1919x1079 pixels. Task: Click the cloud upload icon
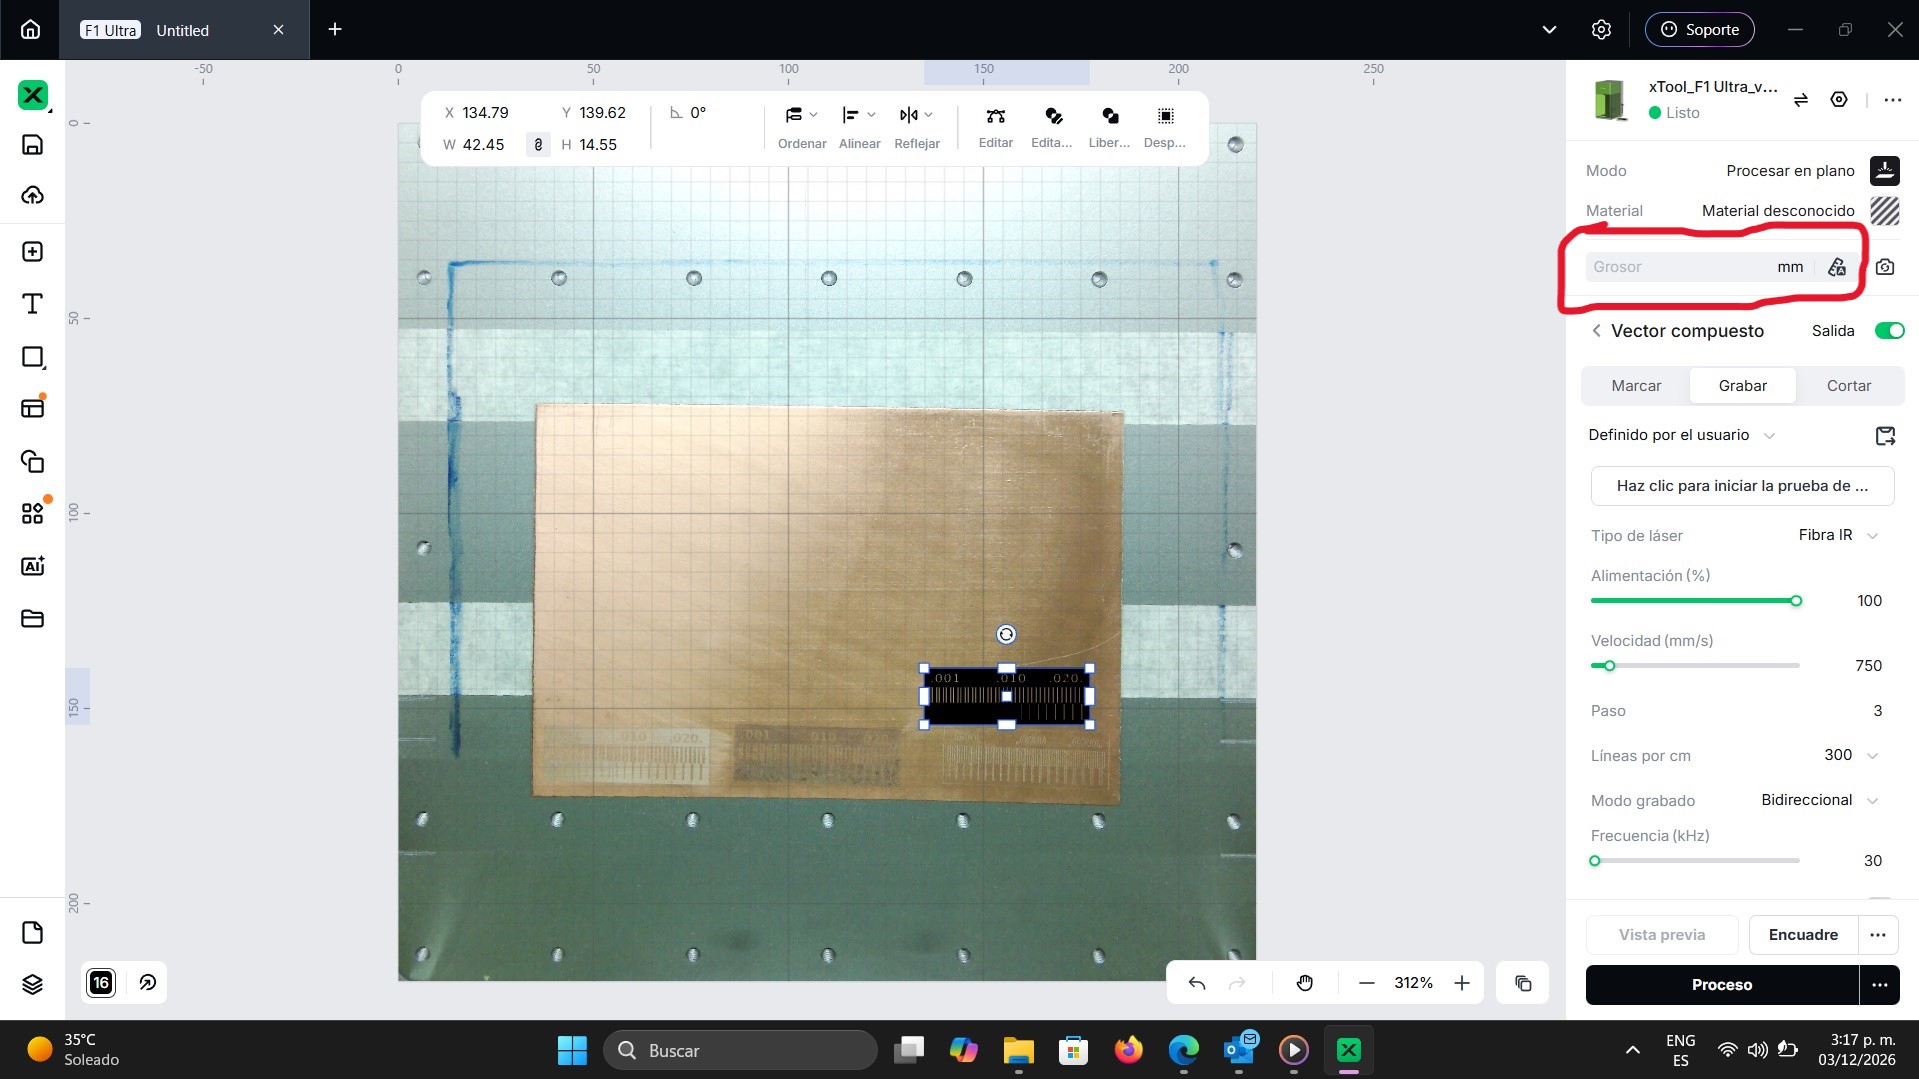(32, 195)
